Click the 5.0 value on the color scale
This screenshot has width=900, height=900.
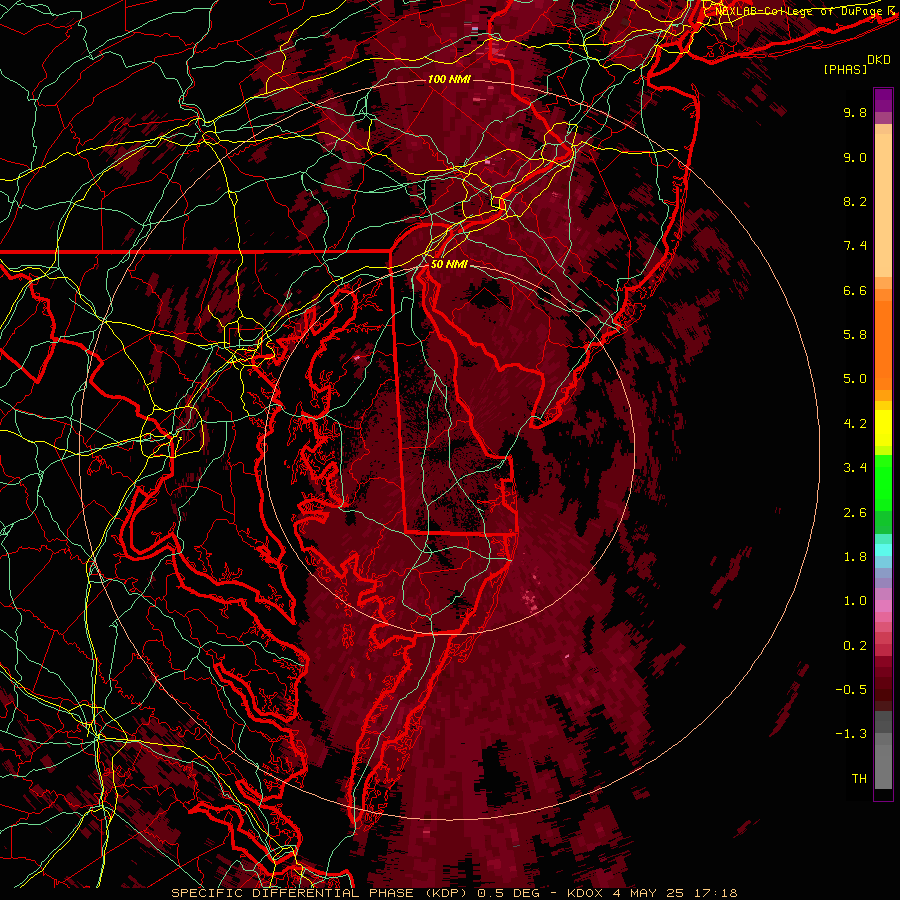[855, 379]
